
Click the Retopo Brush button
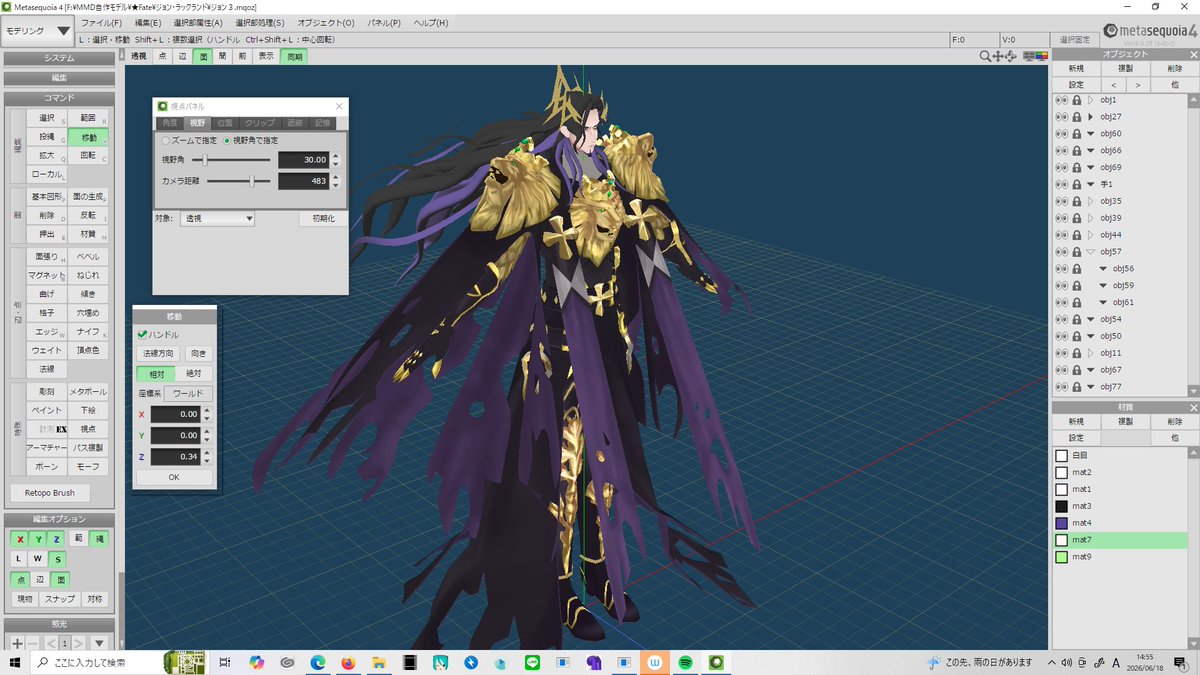click(x=50, y=493)
